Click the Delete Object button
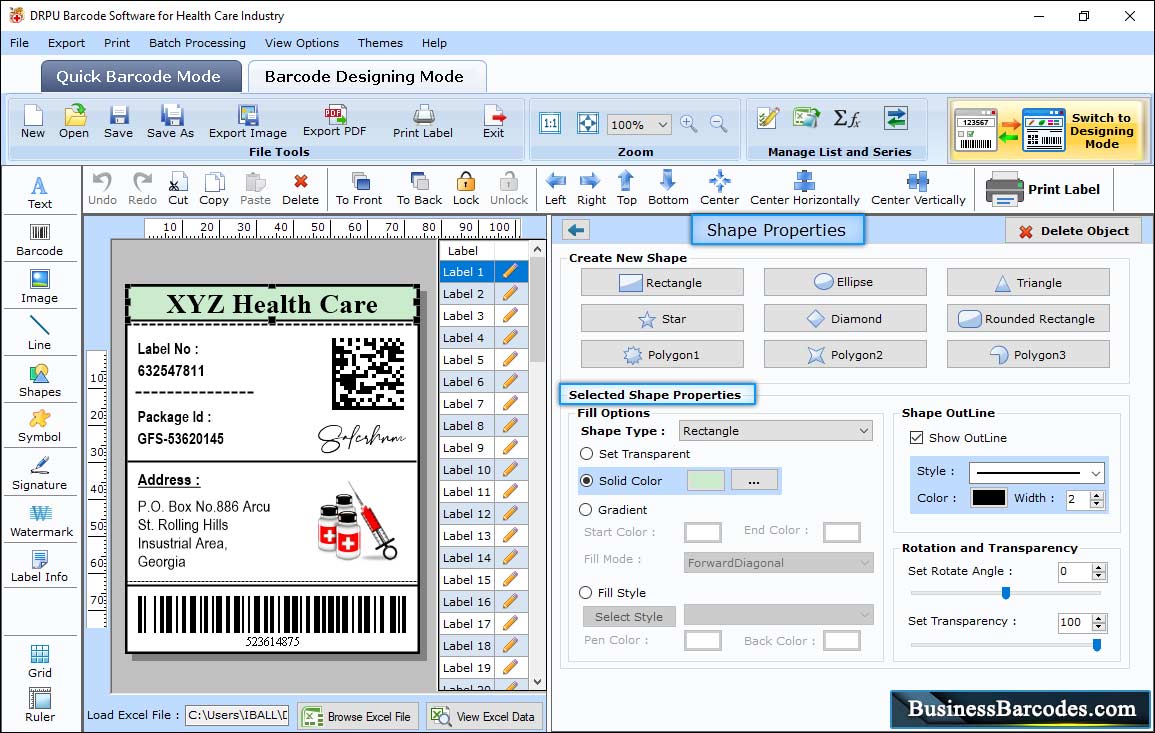1155x733 pixels. [1073, 231]
